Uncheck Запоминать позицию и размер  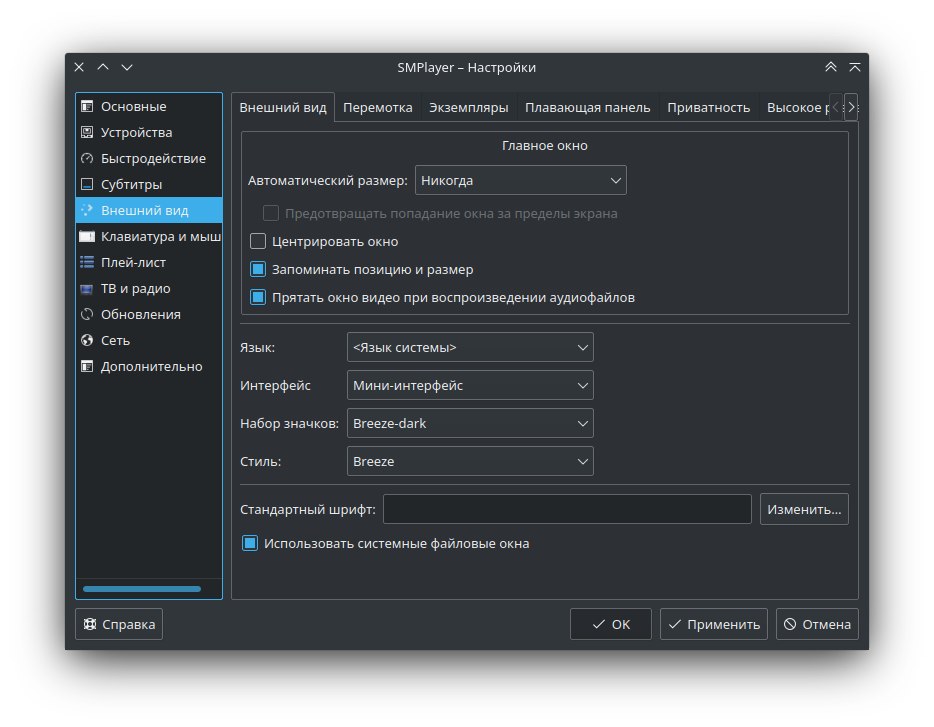pyautogui.click(x=258, y=269)
